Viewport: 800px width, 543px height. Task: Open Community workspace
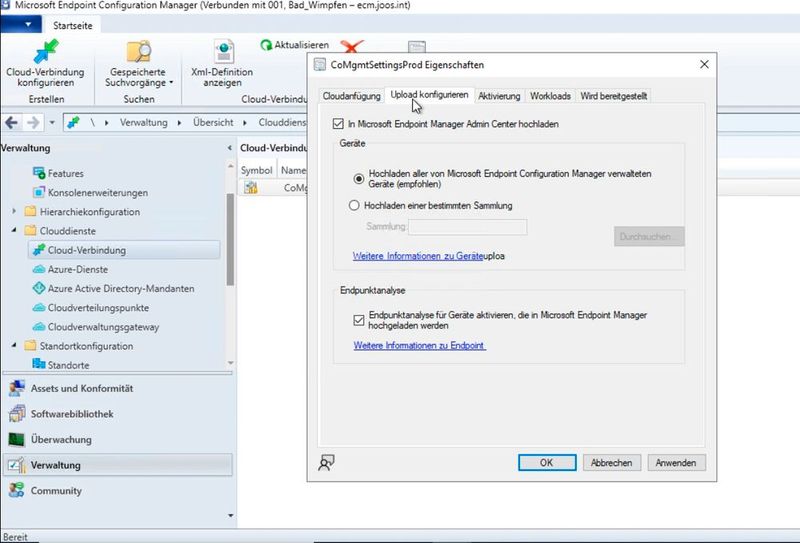click(x=117, y=490)
